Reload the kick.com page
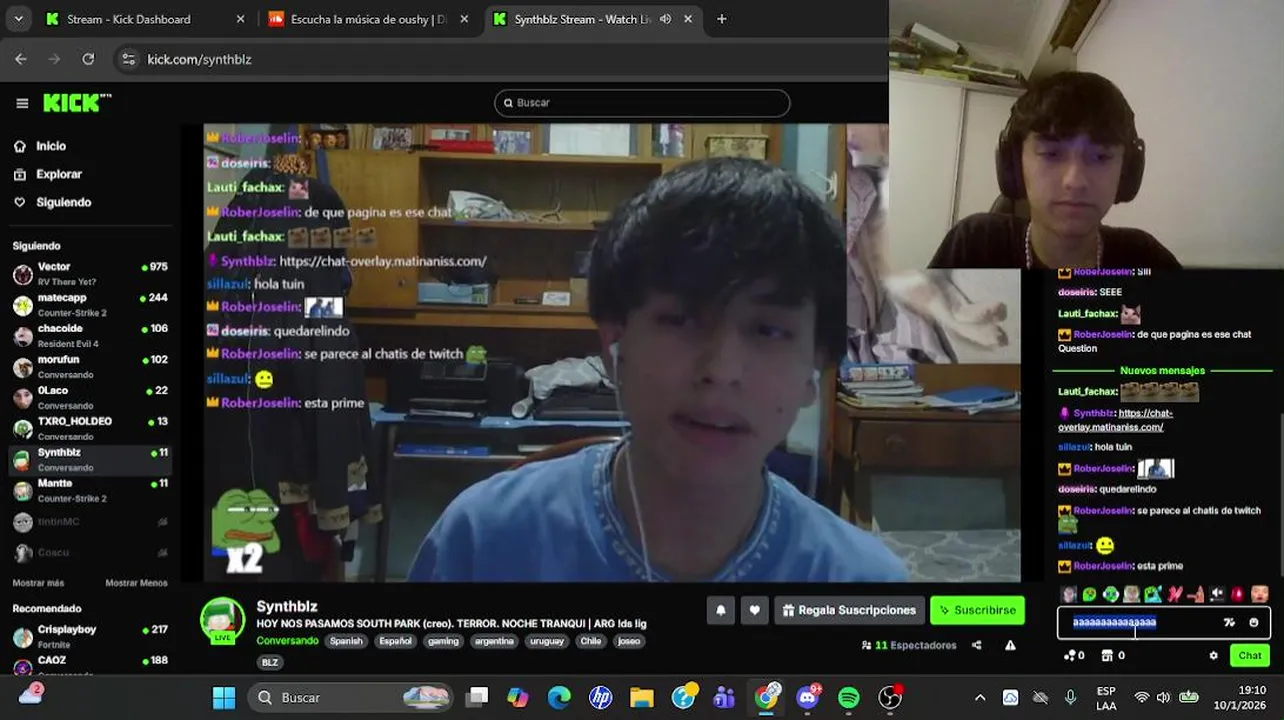Image resolution: width=1284 pixels, height=720 pixels. point(88,59)
